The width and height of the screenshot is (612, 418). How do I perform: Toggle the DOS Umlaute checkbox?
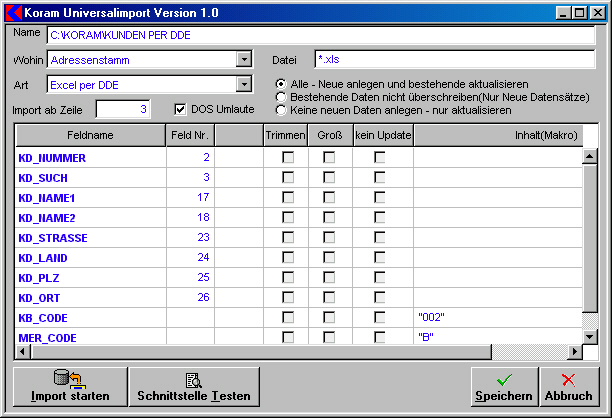(181, 109)
